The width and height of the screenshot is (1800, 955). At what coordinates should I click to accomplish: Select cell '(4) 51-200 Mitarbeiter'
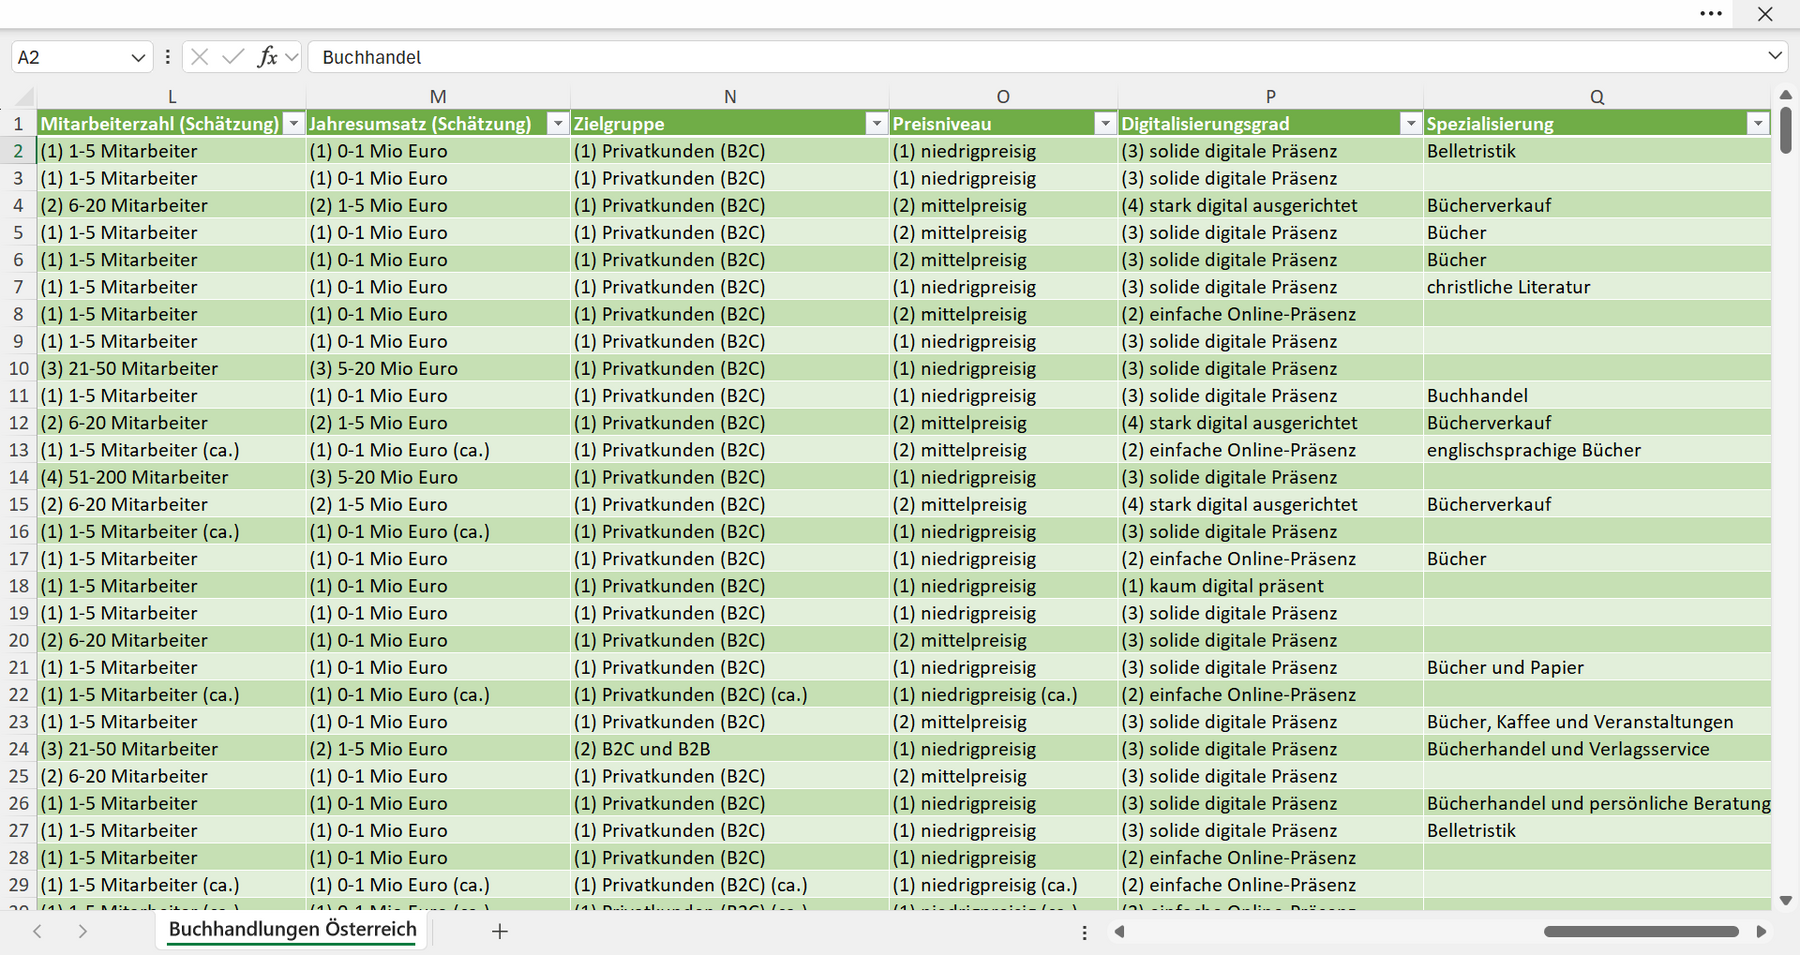pos(172,477)
